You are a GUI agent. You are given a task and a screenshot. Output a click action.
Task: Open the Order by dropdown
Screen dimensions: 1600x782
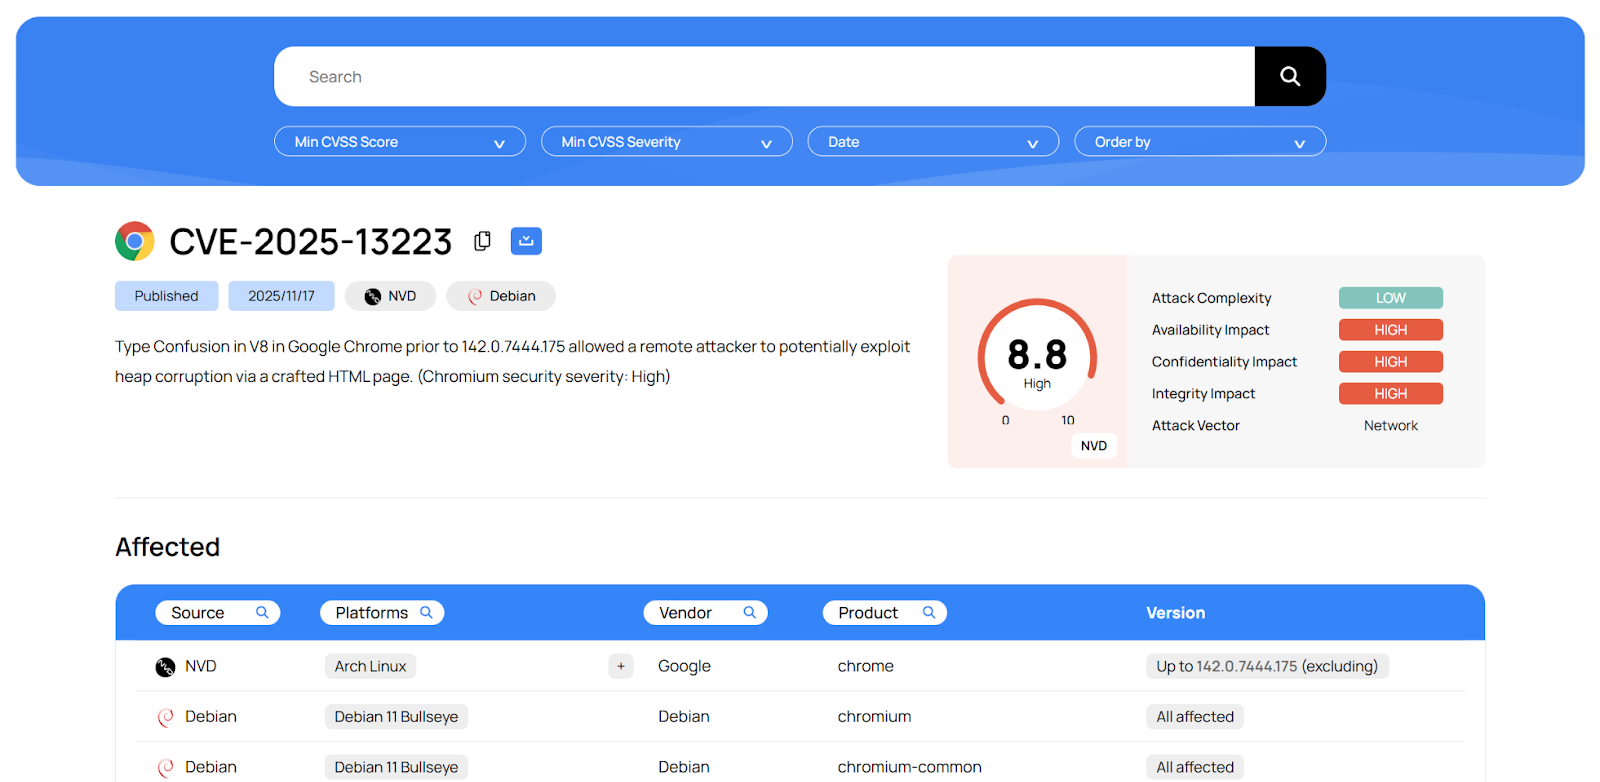1200,142
